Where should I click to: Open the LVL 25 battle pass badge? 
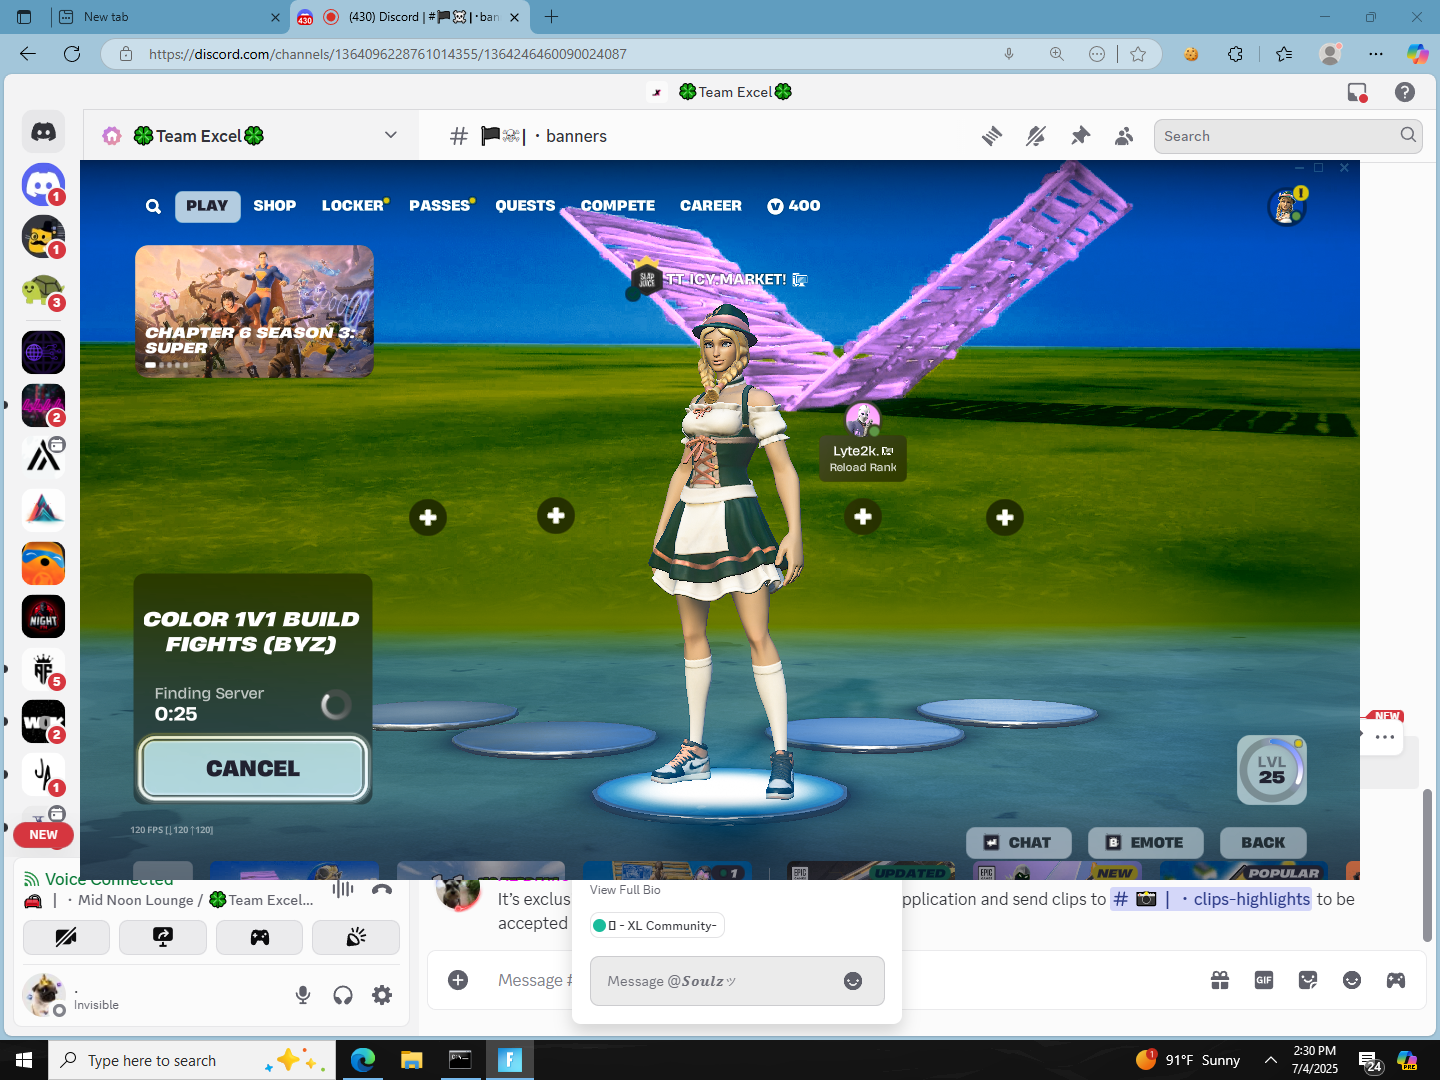[x=1272, y=770]
